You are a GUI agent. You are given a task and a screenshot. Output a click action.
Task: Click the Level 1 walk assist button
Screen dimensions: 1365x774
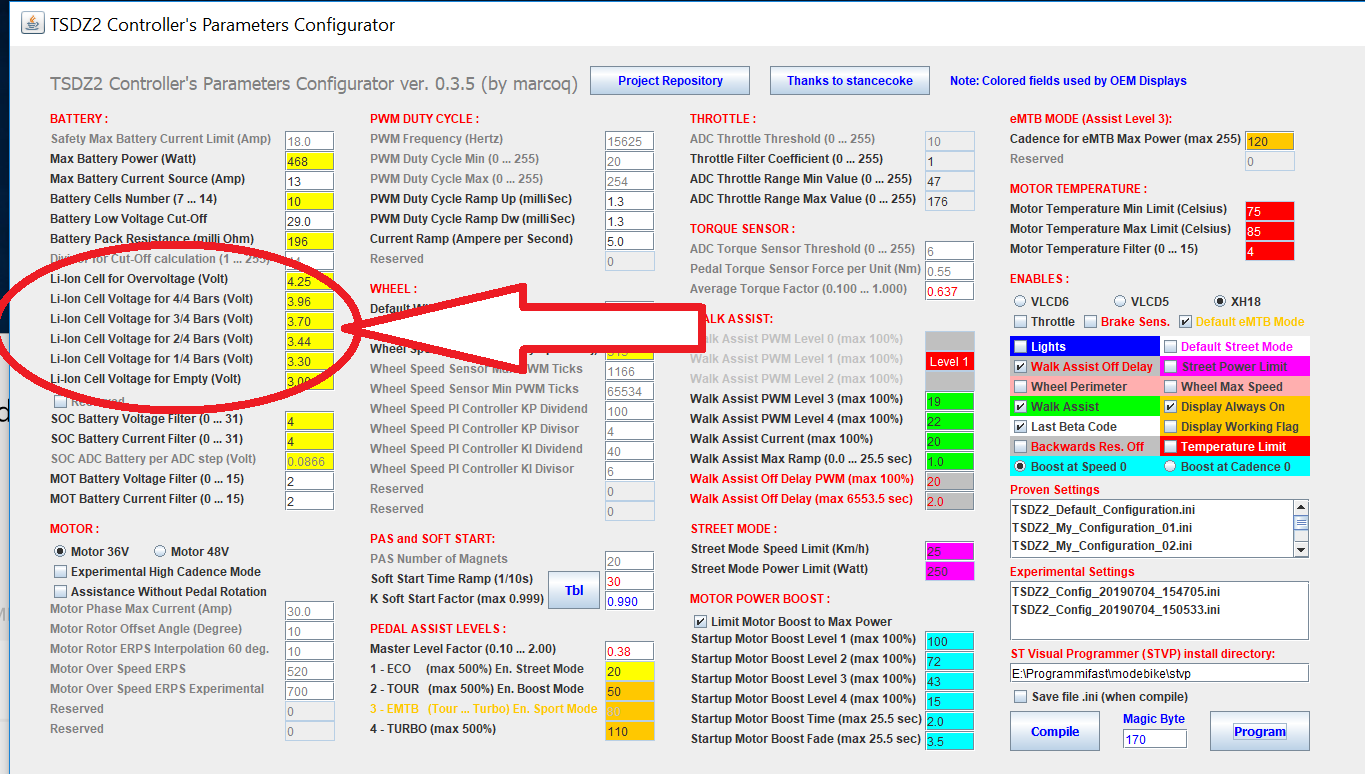click(x=949, y=361)
